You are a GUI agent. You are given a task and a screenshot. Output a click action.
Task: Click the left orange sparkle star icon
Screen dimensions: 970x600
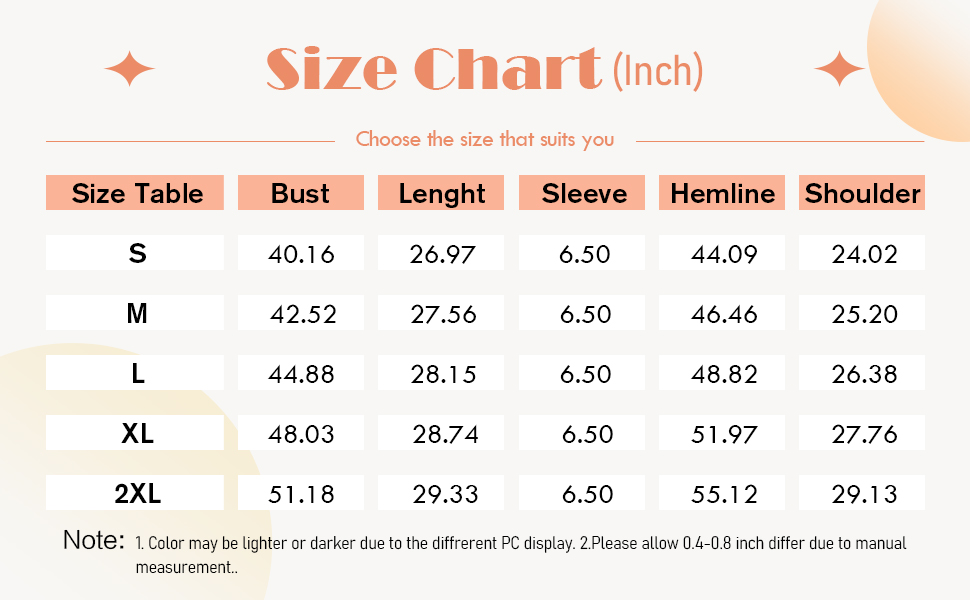130,70
